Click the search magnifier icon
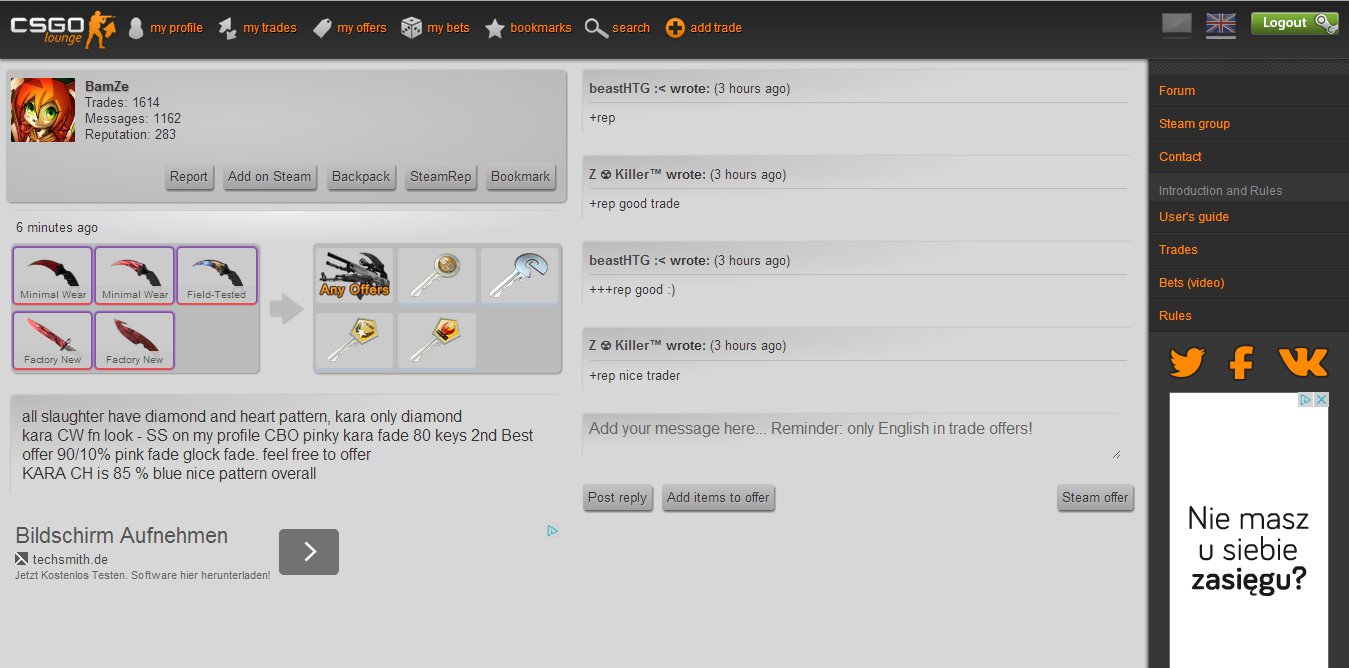The width and height of the screenshot is (1349, 668). 596,28
